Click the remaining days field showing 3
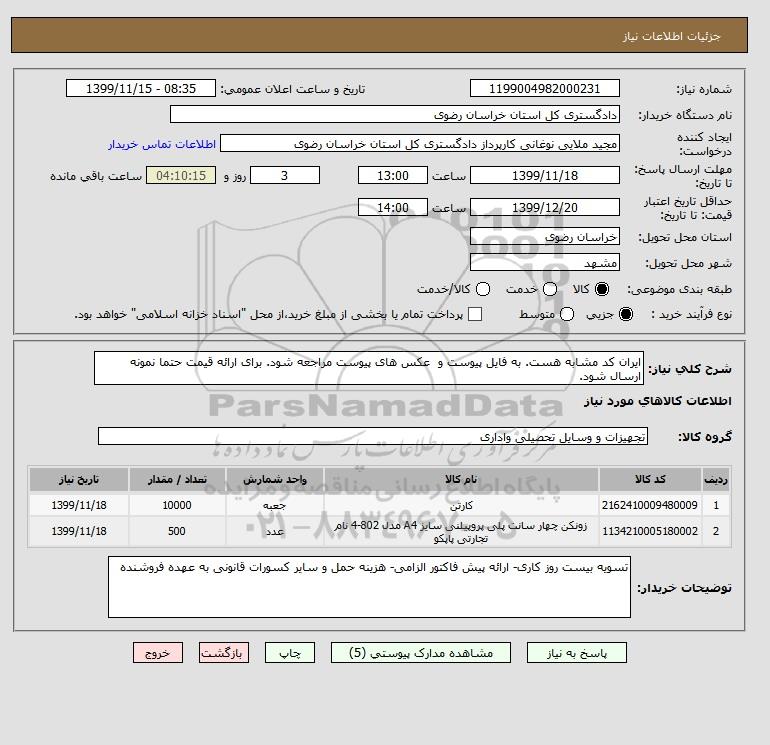This screenshot has width=770, height=745. coord(285,175)
